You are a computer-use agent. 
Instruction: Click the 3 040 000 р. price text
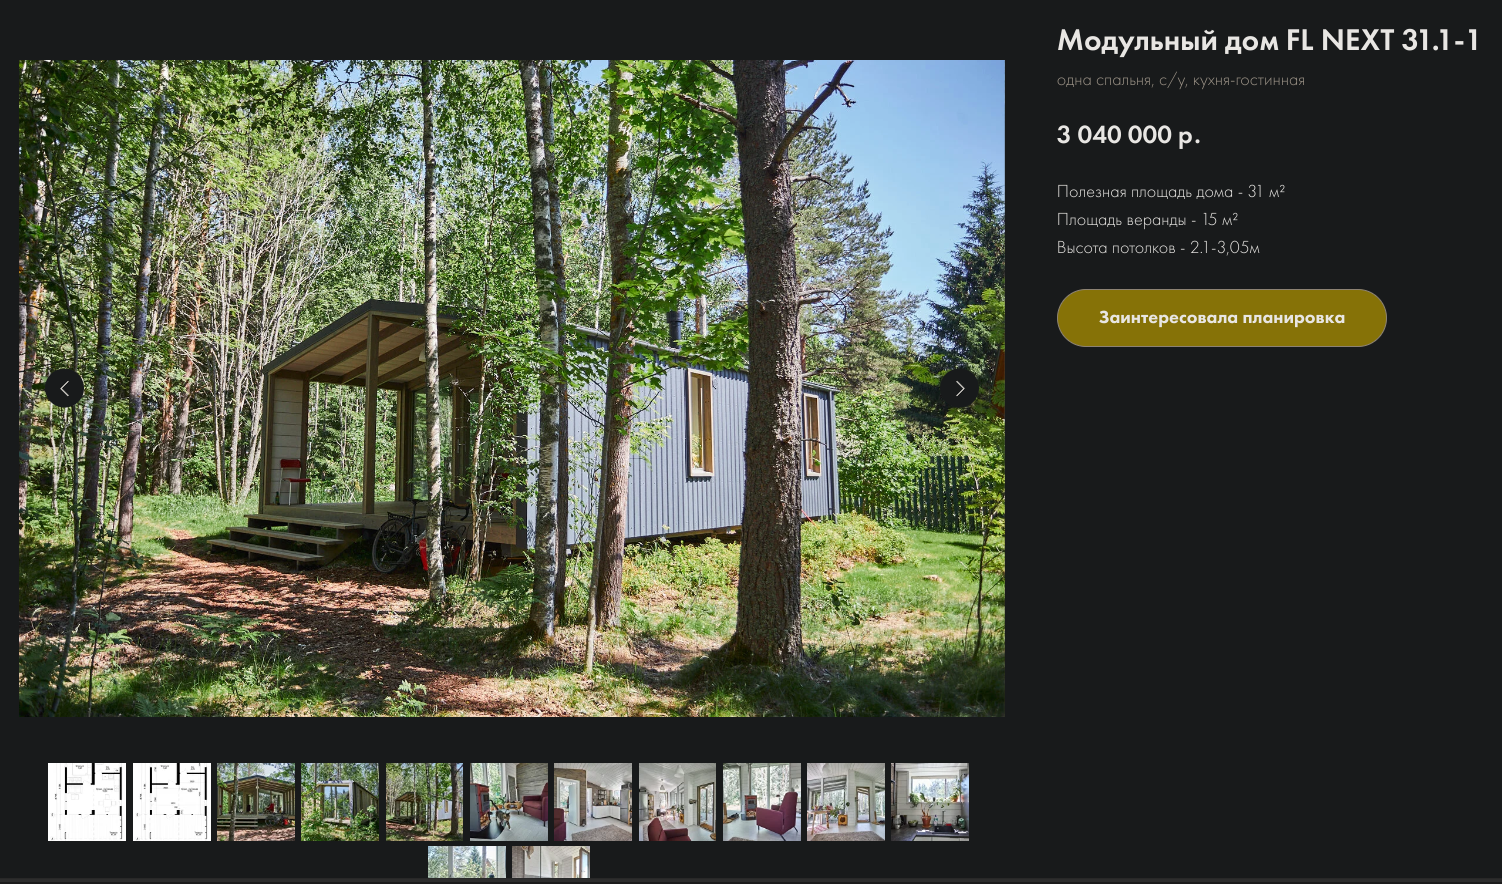point(1129,135)
